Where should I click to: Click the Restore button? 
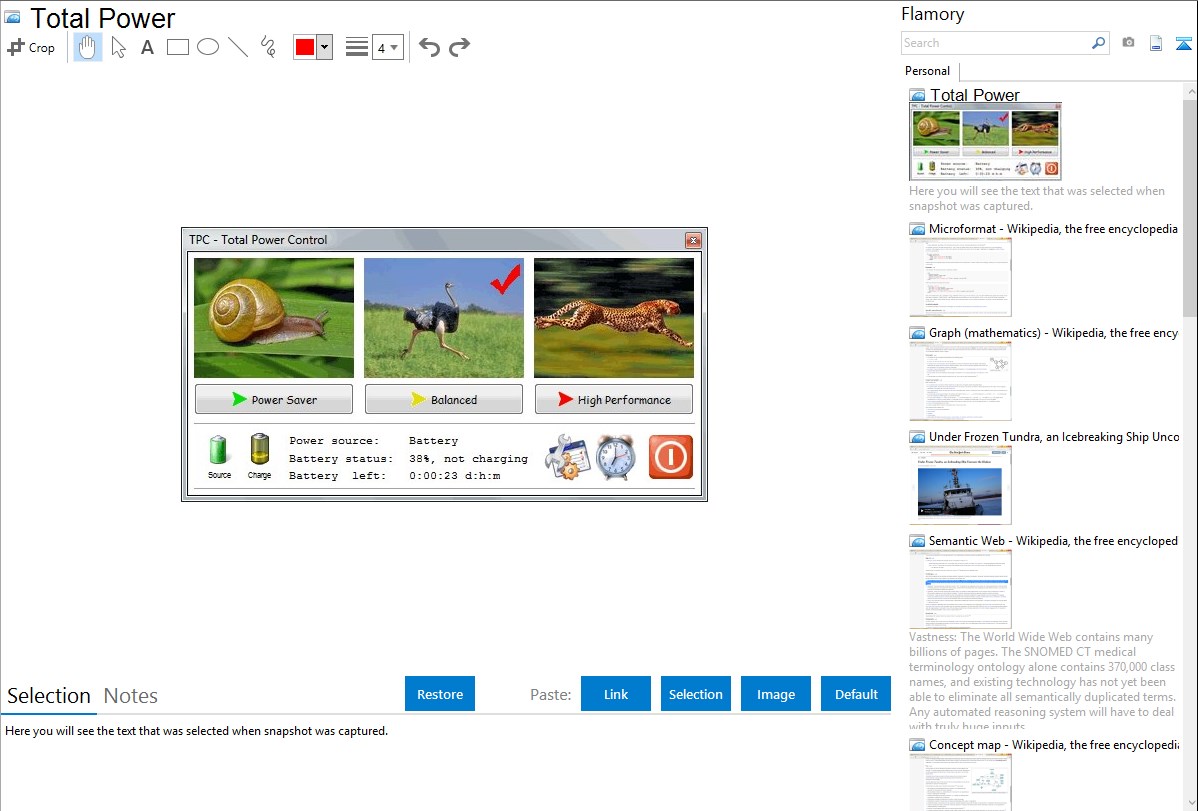[x=440, y=694]
